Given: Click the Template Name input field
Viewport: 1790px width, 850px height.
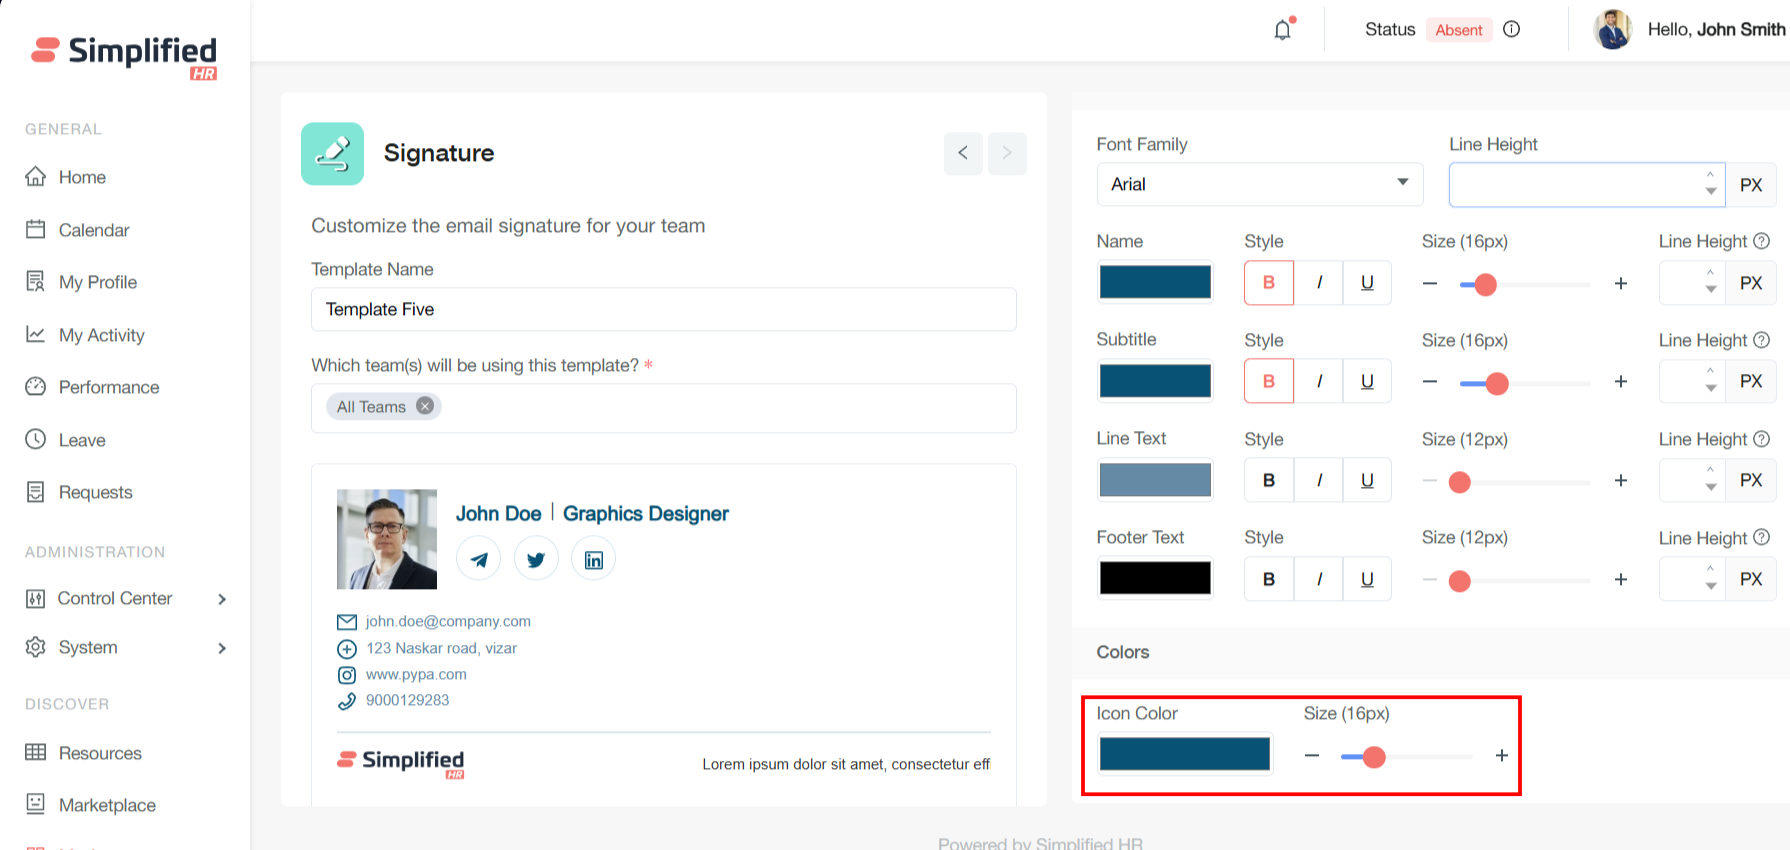Looking at the screenshot, I should [663, 309].
